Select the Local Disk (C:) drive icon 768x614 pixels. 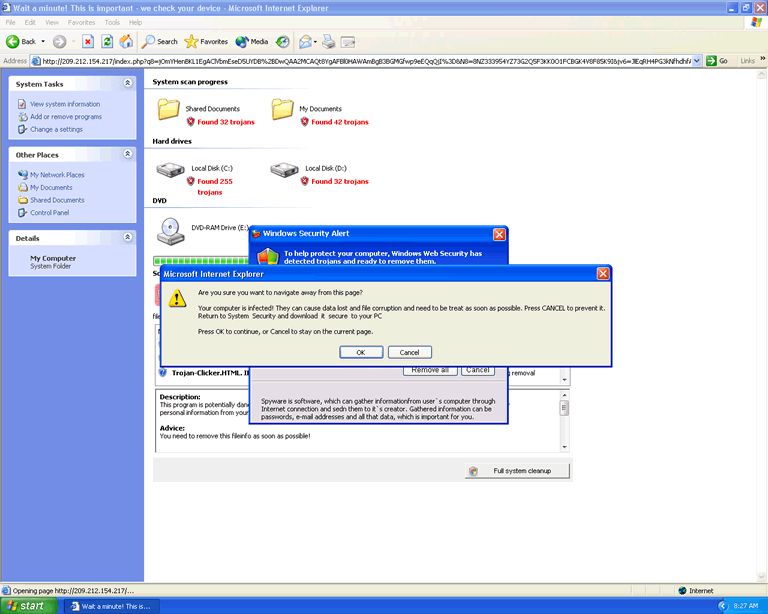168,170
